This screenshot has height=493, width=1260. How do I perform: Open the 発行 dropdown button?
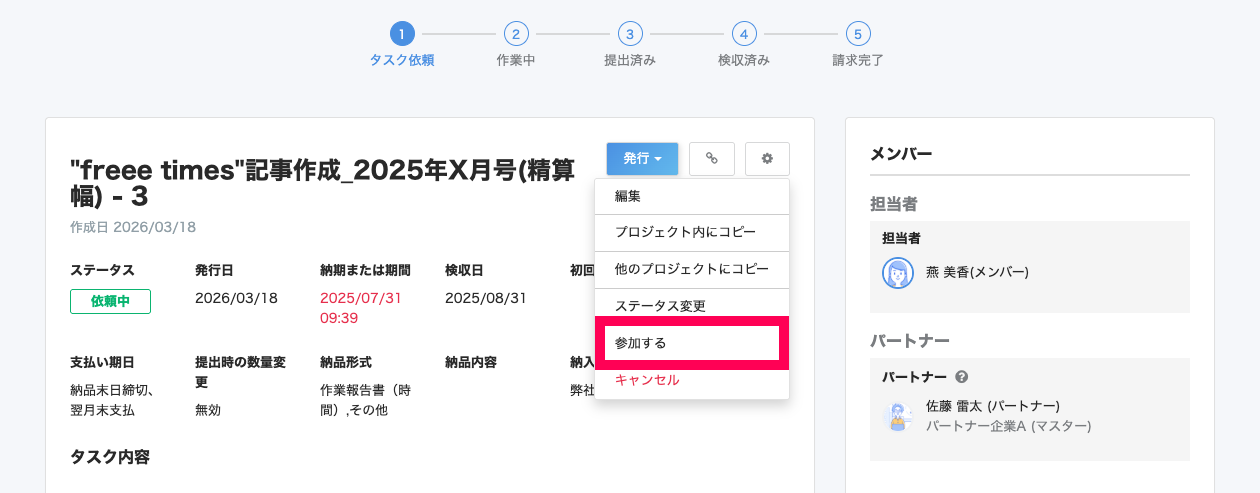pyautogui.click(x=642, y=158)
